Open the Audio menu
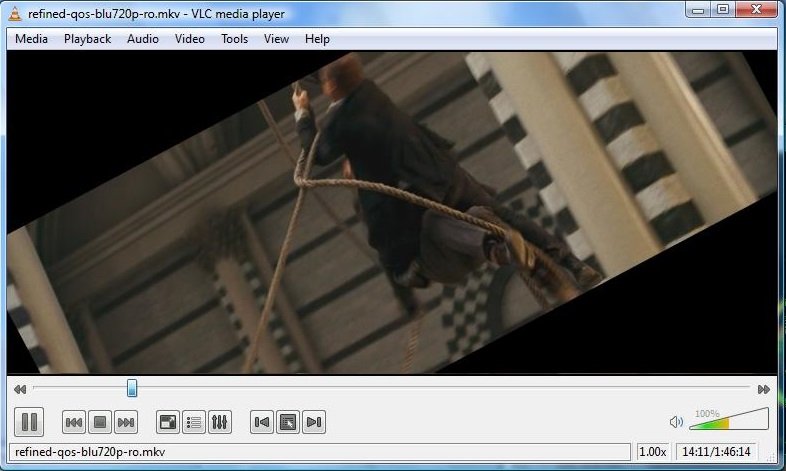This screenshot has height=471, width=786. 143,39
